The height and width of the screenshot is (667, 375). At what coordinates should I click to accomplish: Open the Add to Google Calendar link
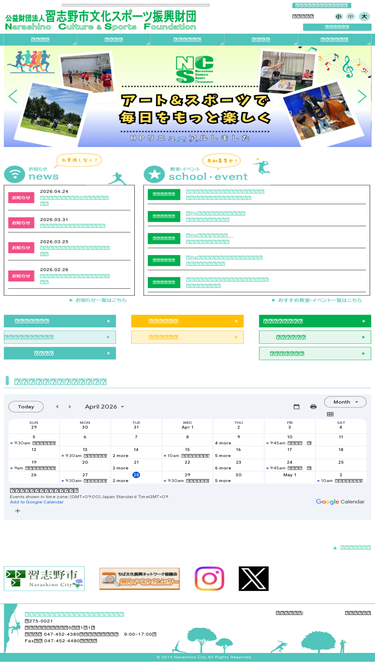37,502
